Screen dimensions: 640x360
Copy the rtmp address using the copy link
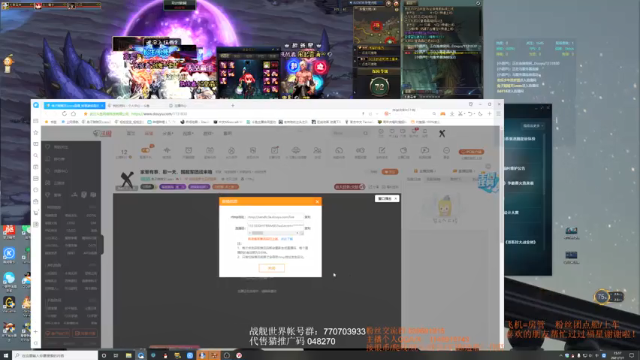click(307, 217)
